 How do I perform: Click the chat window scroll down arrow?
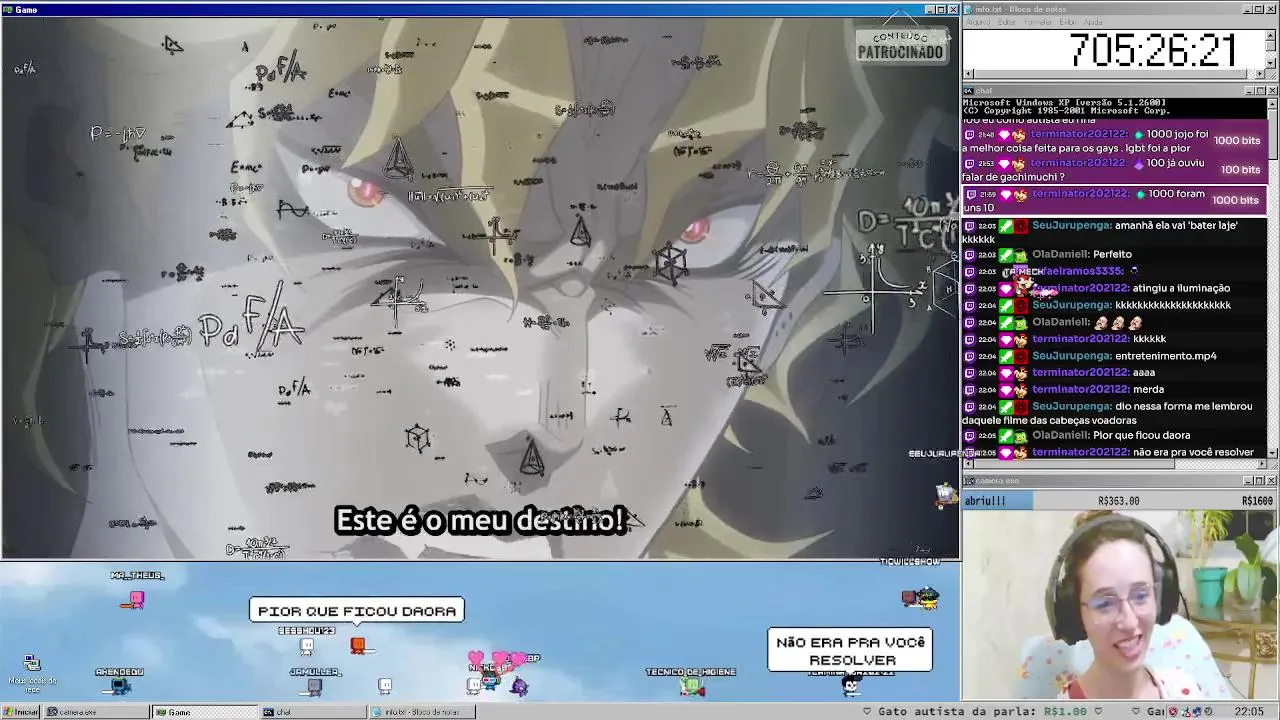click(x=1272, y=453)
